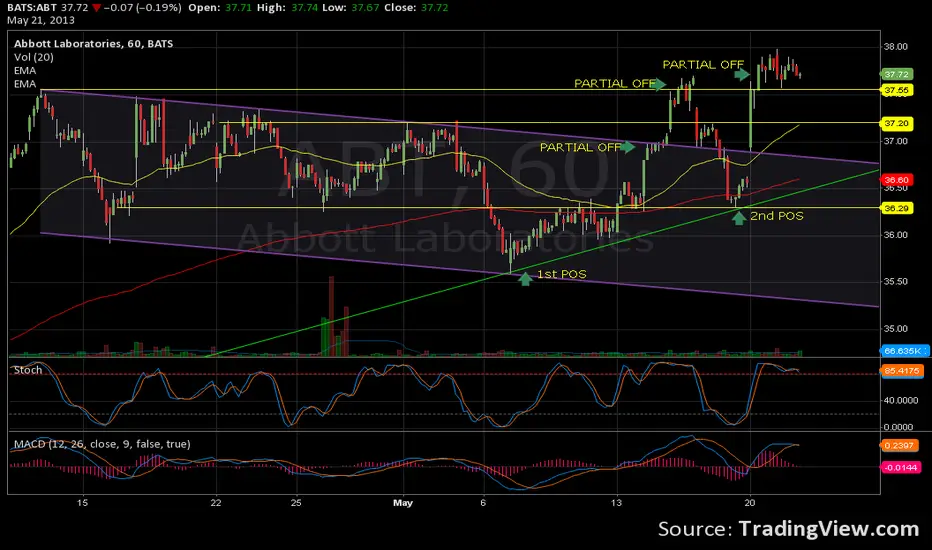Click the 1st POS chart annotation text

pos(562,274)
